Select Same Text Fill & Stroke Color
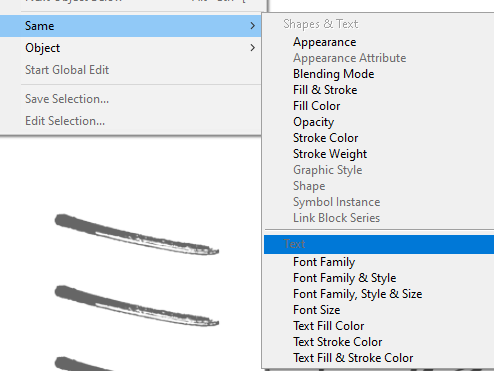 tap(353, 358)
